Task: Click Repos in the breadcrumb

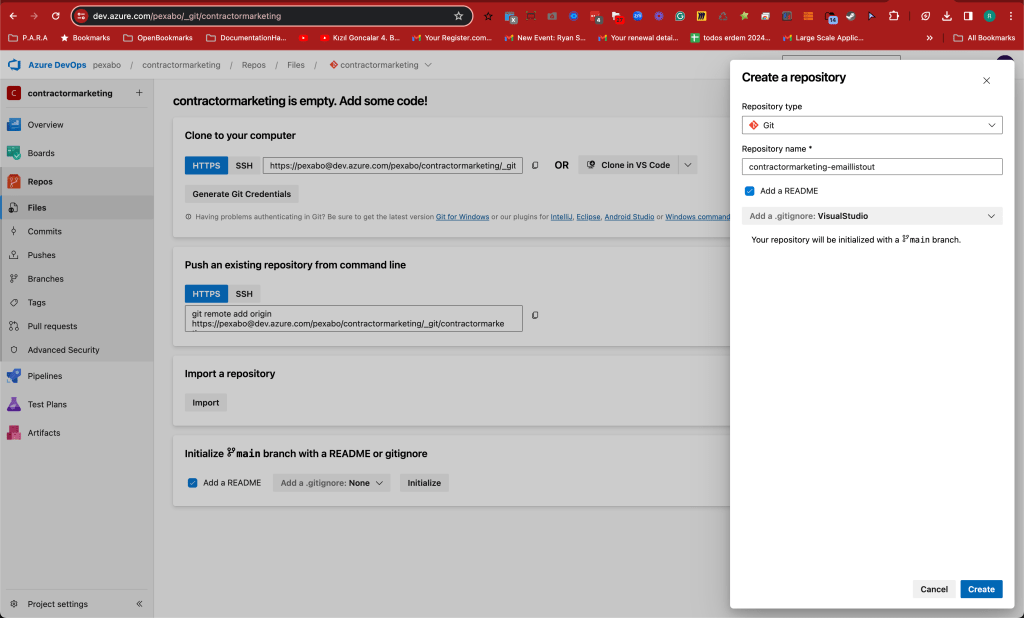Action: click(253, 65)
